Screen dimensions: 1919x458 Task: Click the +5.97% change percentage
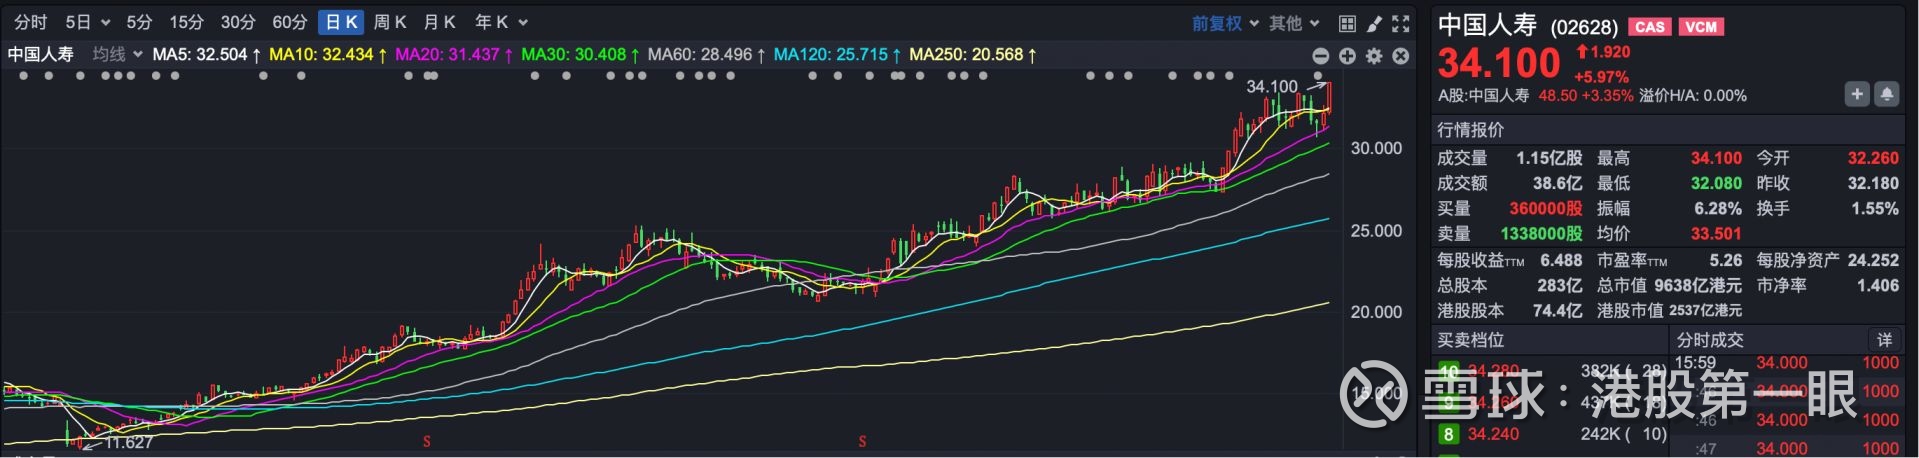[1601, 77]
